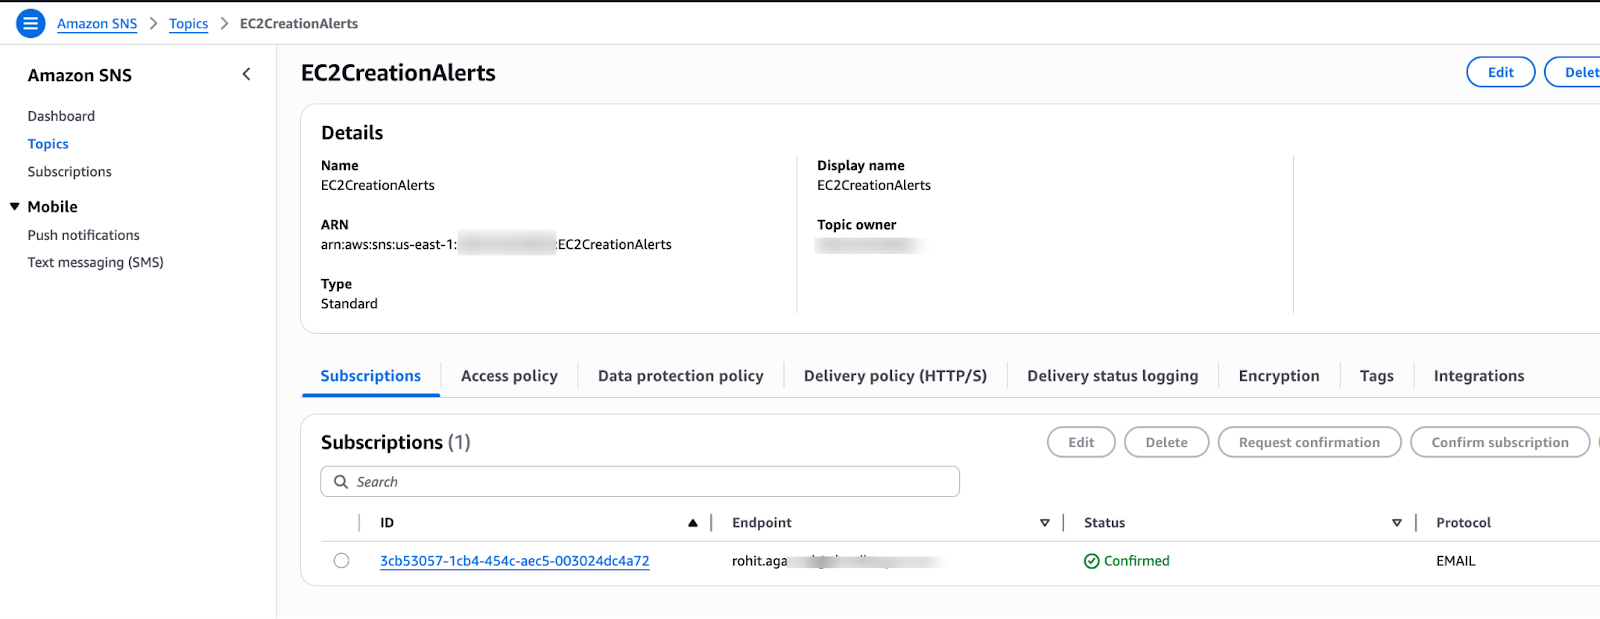Click the rohit.aga endpoint cell
Screen dimensions: 1600x619
click(838, 561)
